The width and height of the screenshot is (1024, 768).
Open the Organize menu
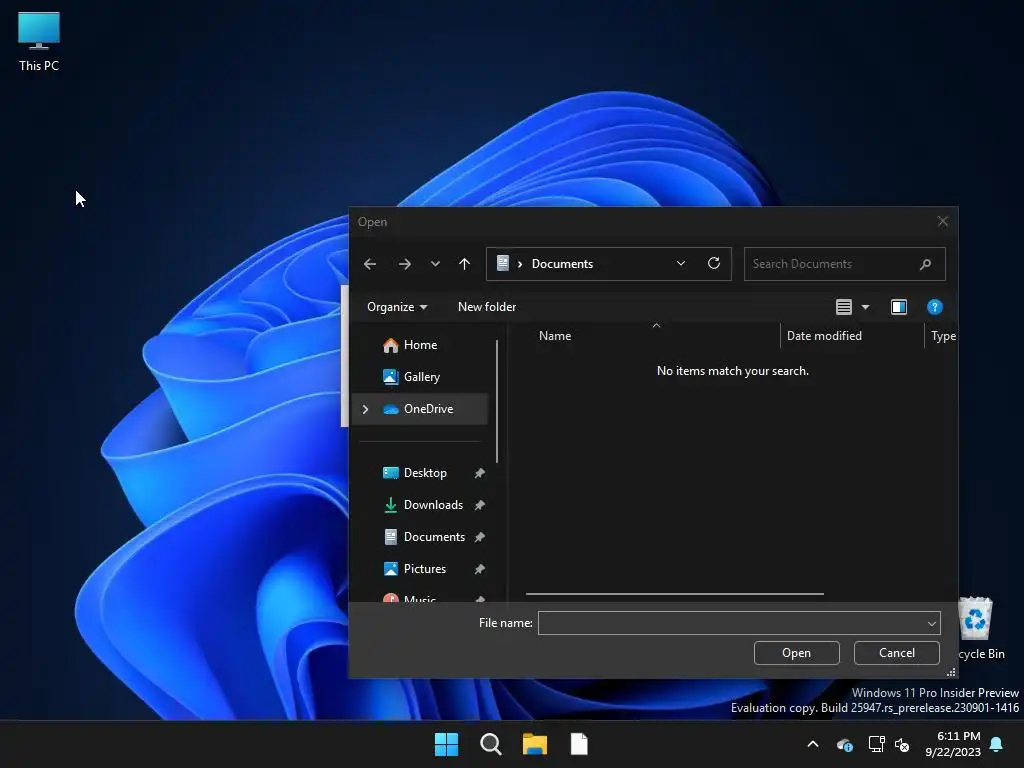point(396,307)
